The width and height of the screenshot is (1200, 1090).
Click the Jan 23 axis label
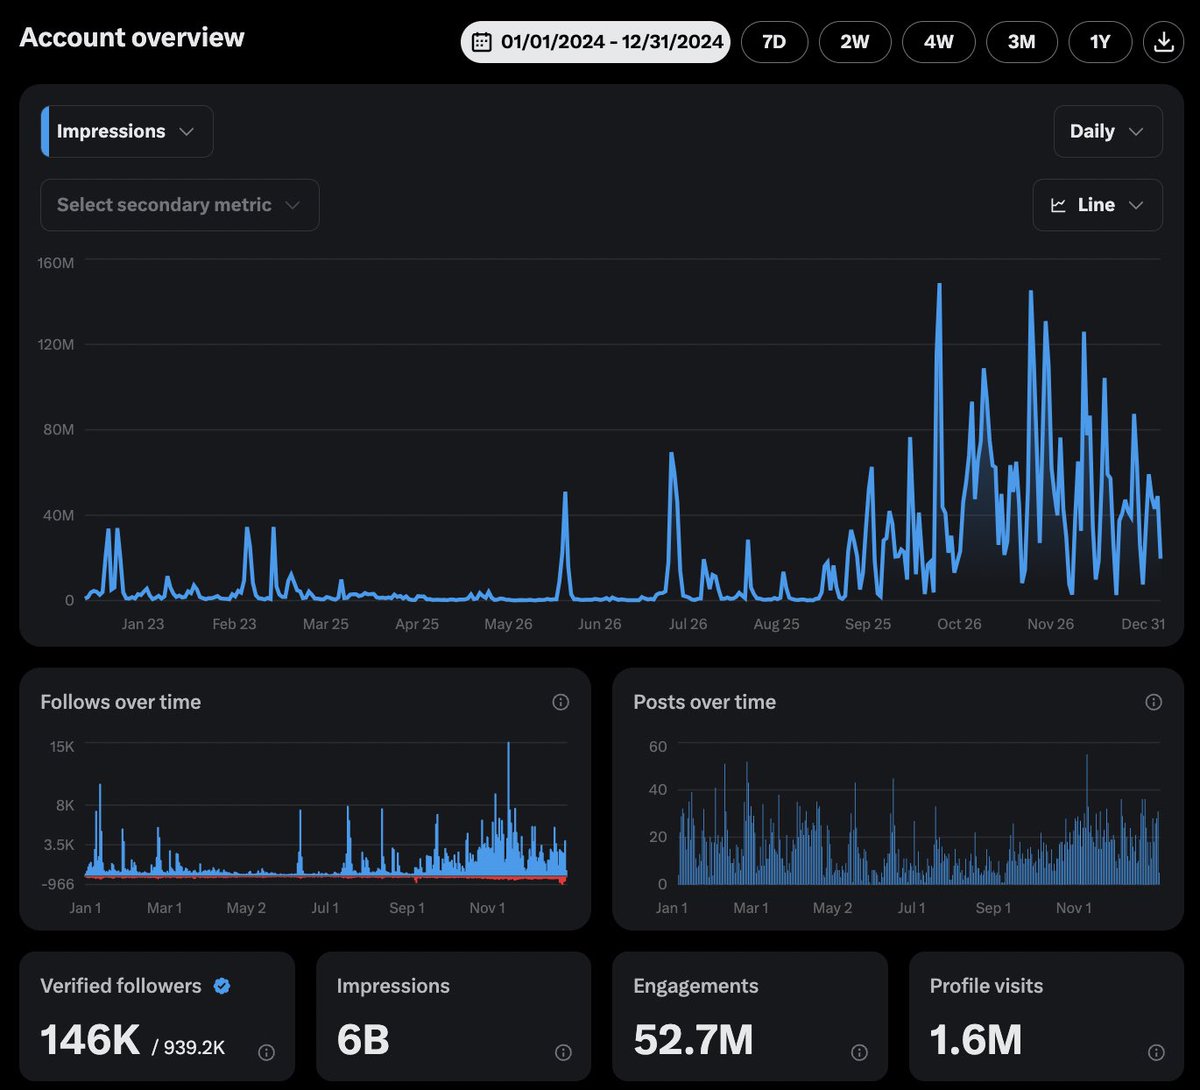pos(143,624)
